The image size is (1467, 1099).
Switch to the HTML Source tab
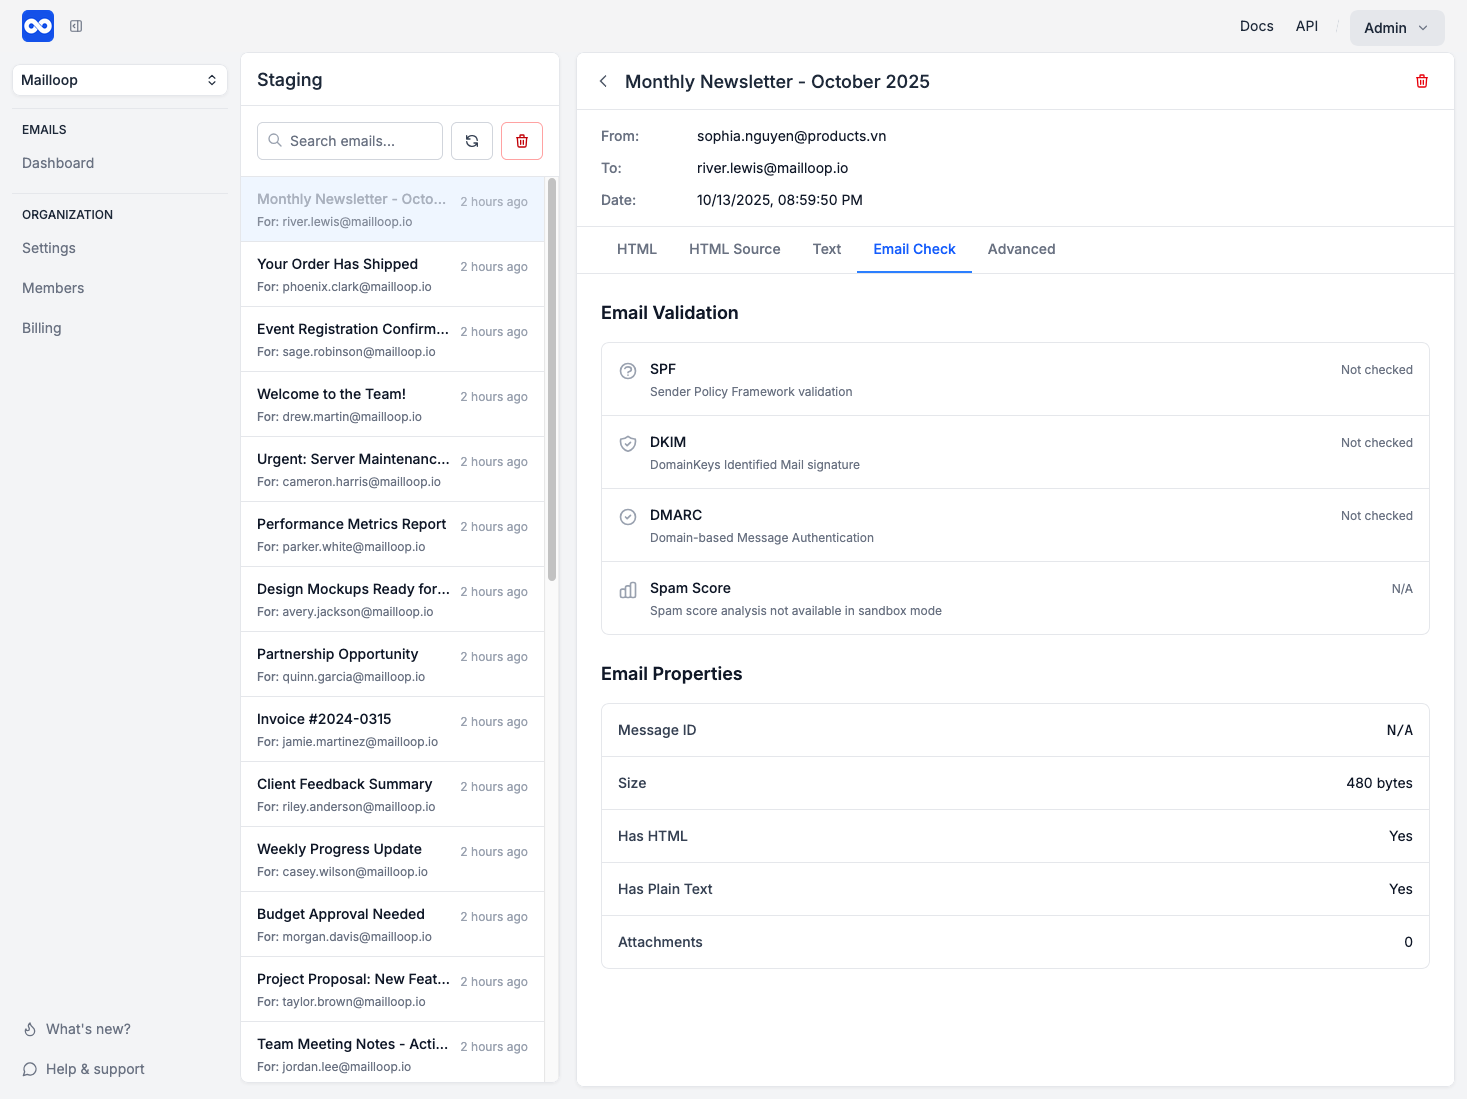click(734, 249)
